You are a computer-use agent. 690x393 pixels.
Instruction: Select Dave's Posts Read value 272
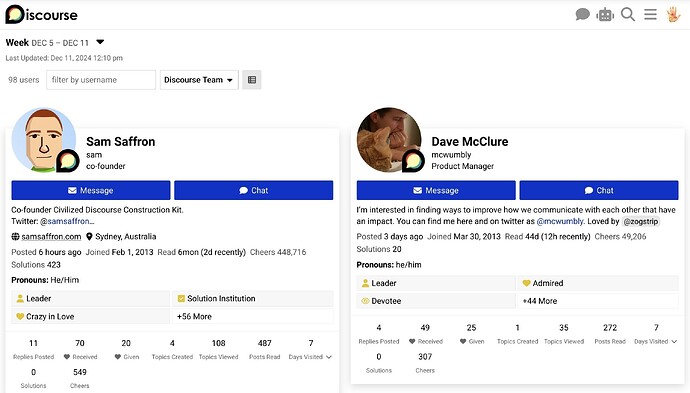610,327
